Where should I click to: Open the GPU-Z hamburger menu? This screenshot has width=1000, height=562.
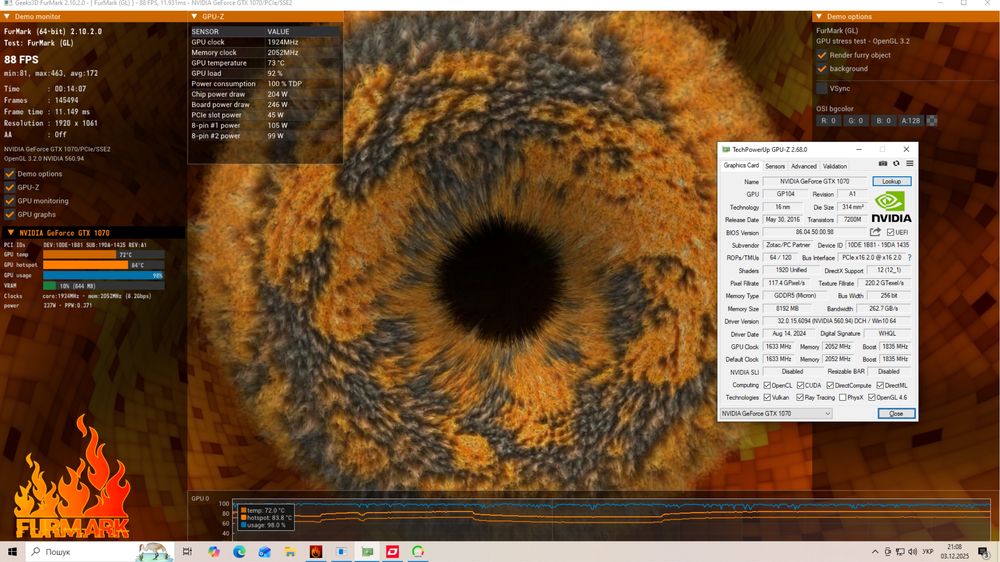pyautogui.click(x=910, y=164)
